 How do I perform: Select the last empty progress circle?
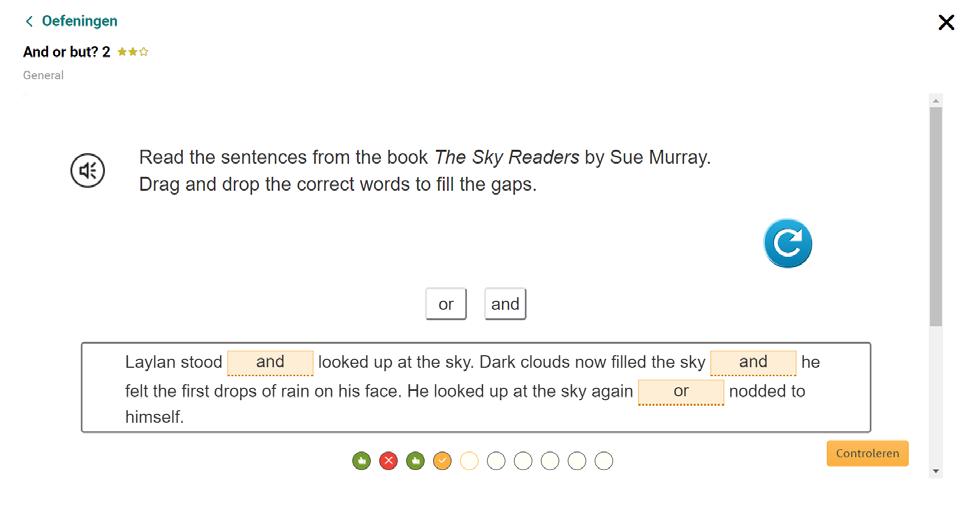[604, 461]
